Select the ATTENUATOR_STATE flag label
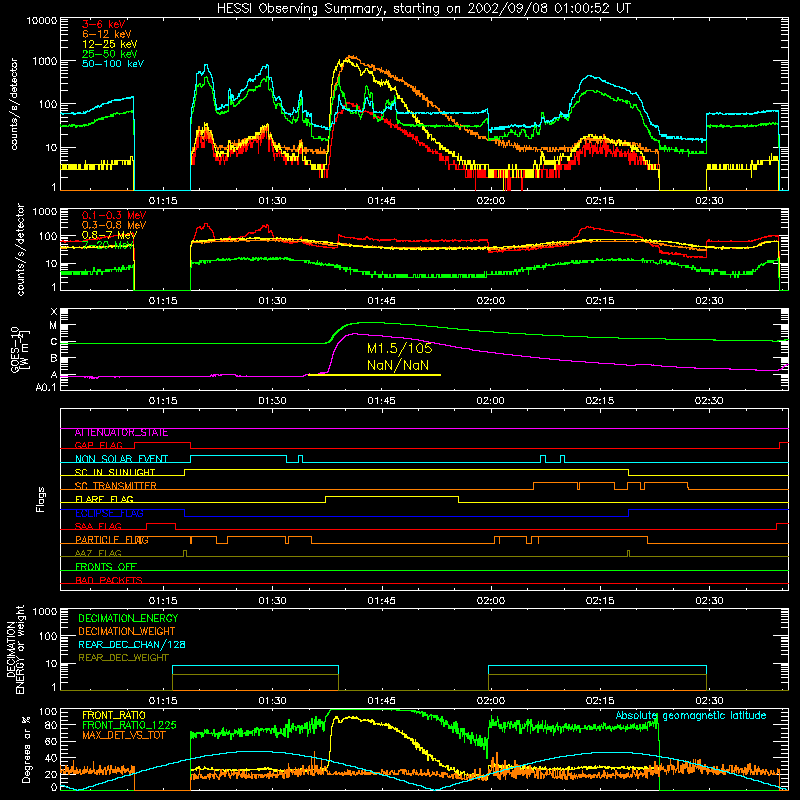The width and height of the screenshot is (800, 800). (x=121, y=433)
